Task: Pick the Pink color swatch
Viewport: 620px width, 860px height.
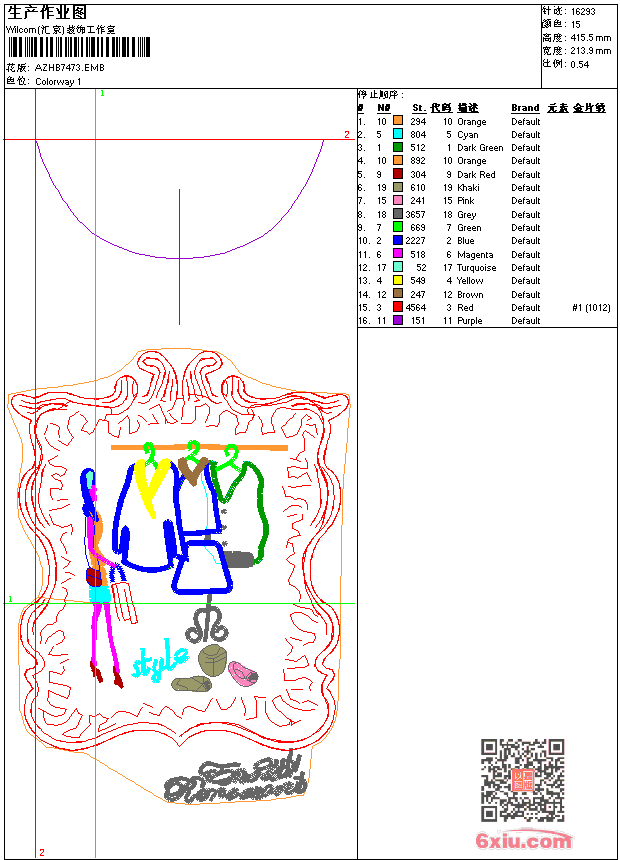Action: [398, 200]
